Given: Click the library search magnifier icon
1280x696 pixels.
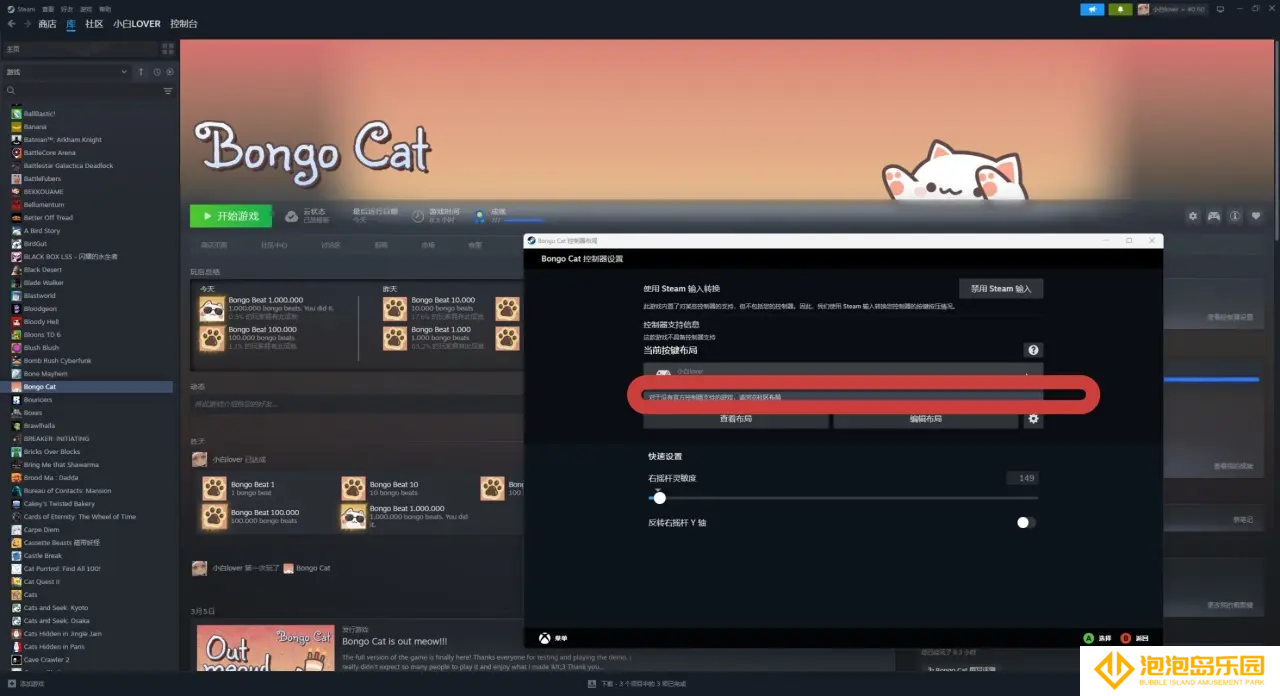Looking at the screenshot, I should point(11,91).
